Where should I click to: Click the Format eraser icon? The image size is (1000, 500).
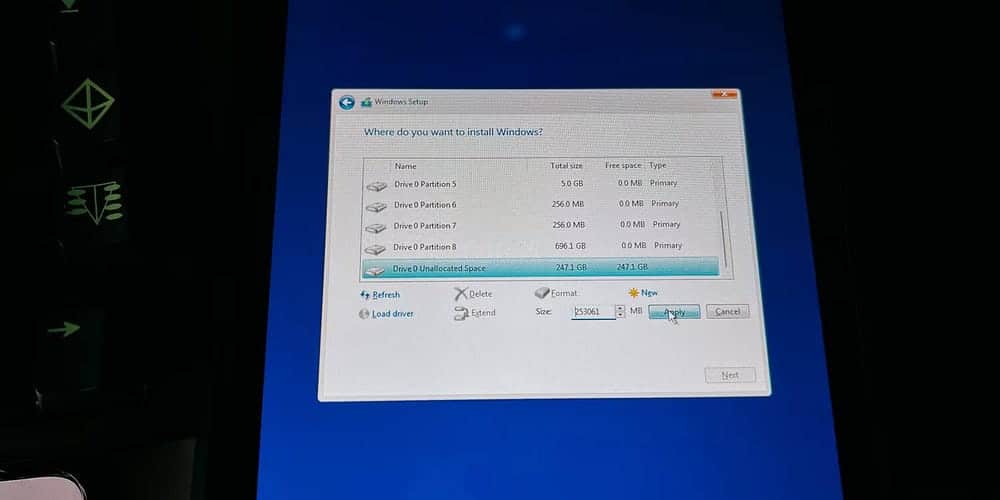click(x=542, y=293)
